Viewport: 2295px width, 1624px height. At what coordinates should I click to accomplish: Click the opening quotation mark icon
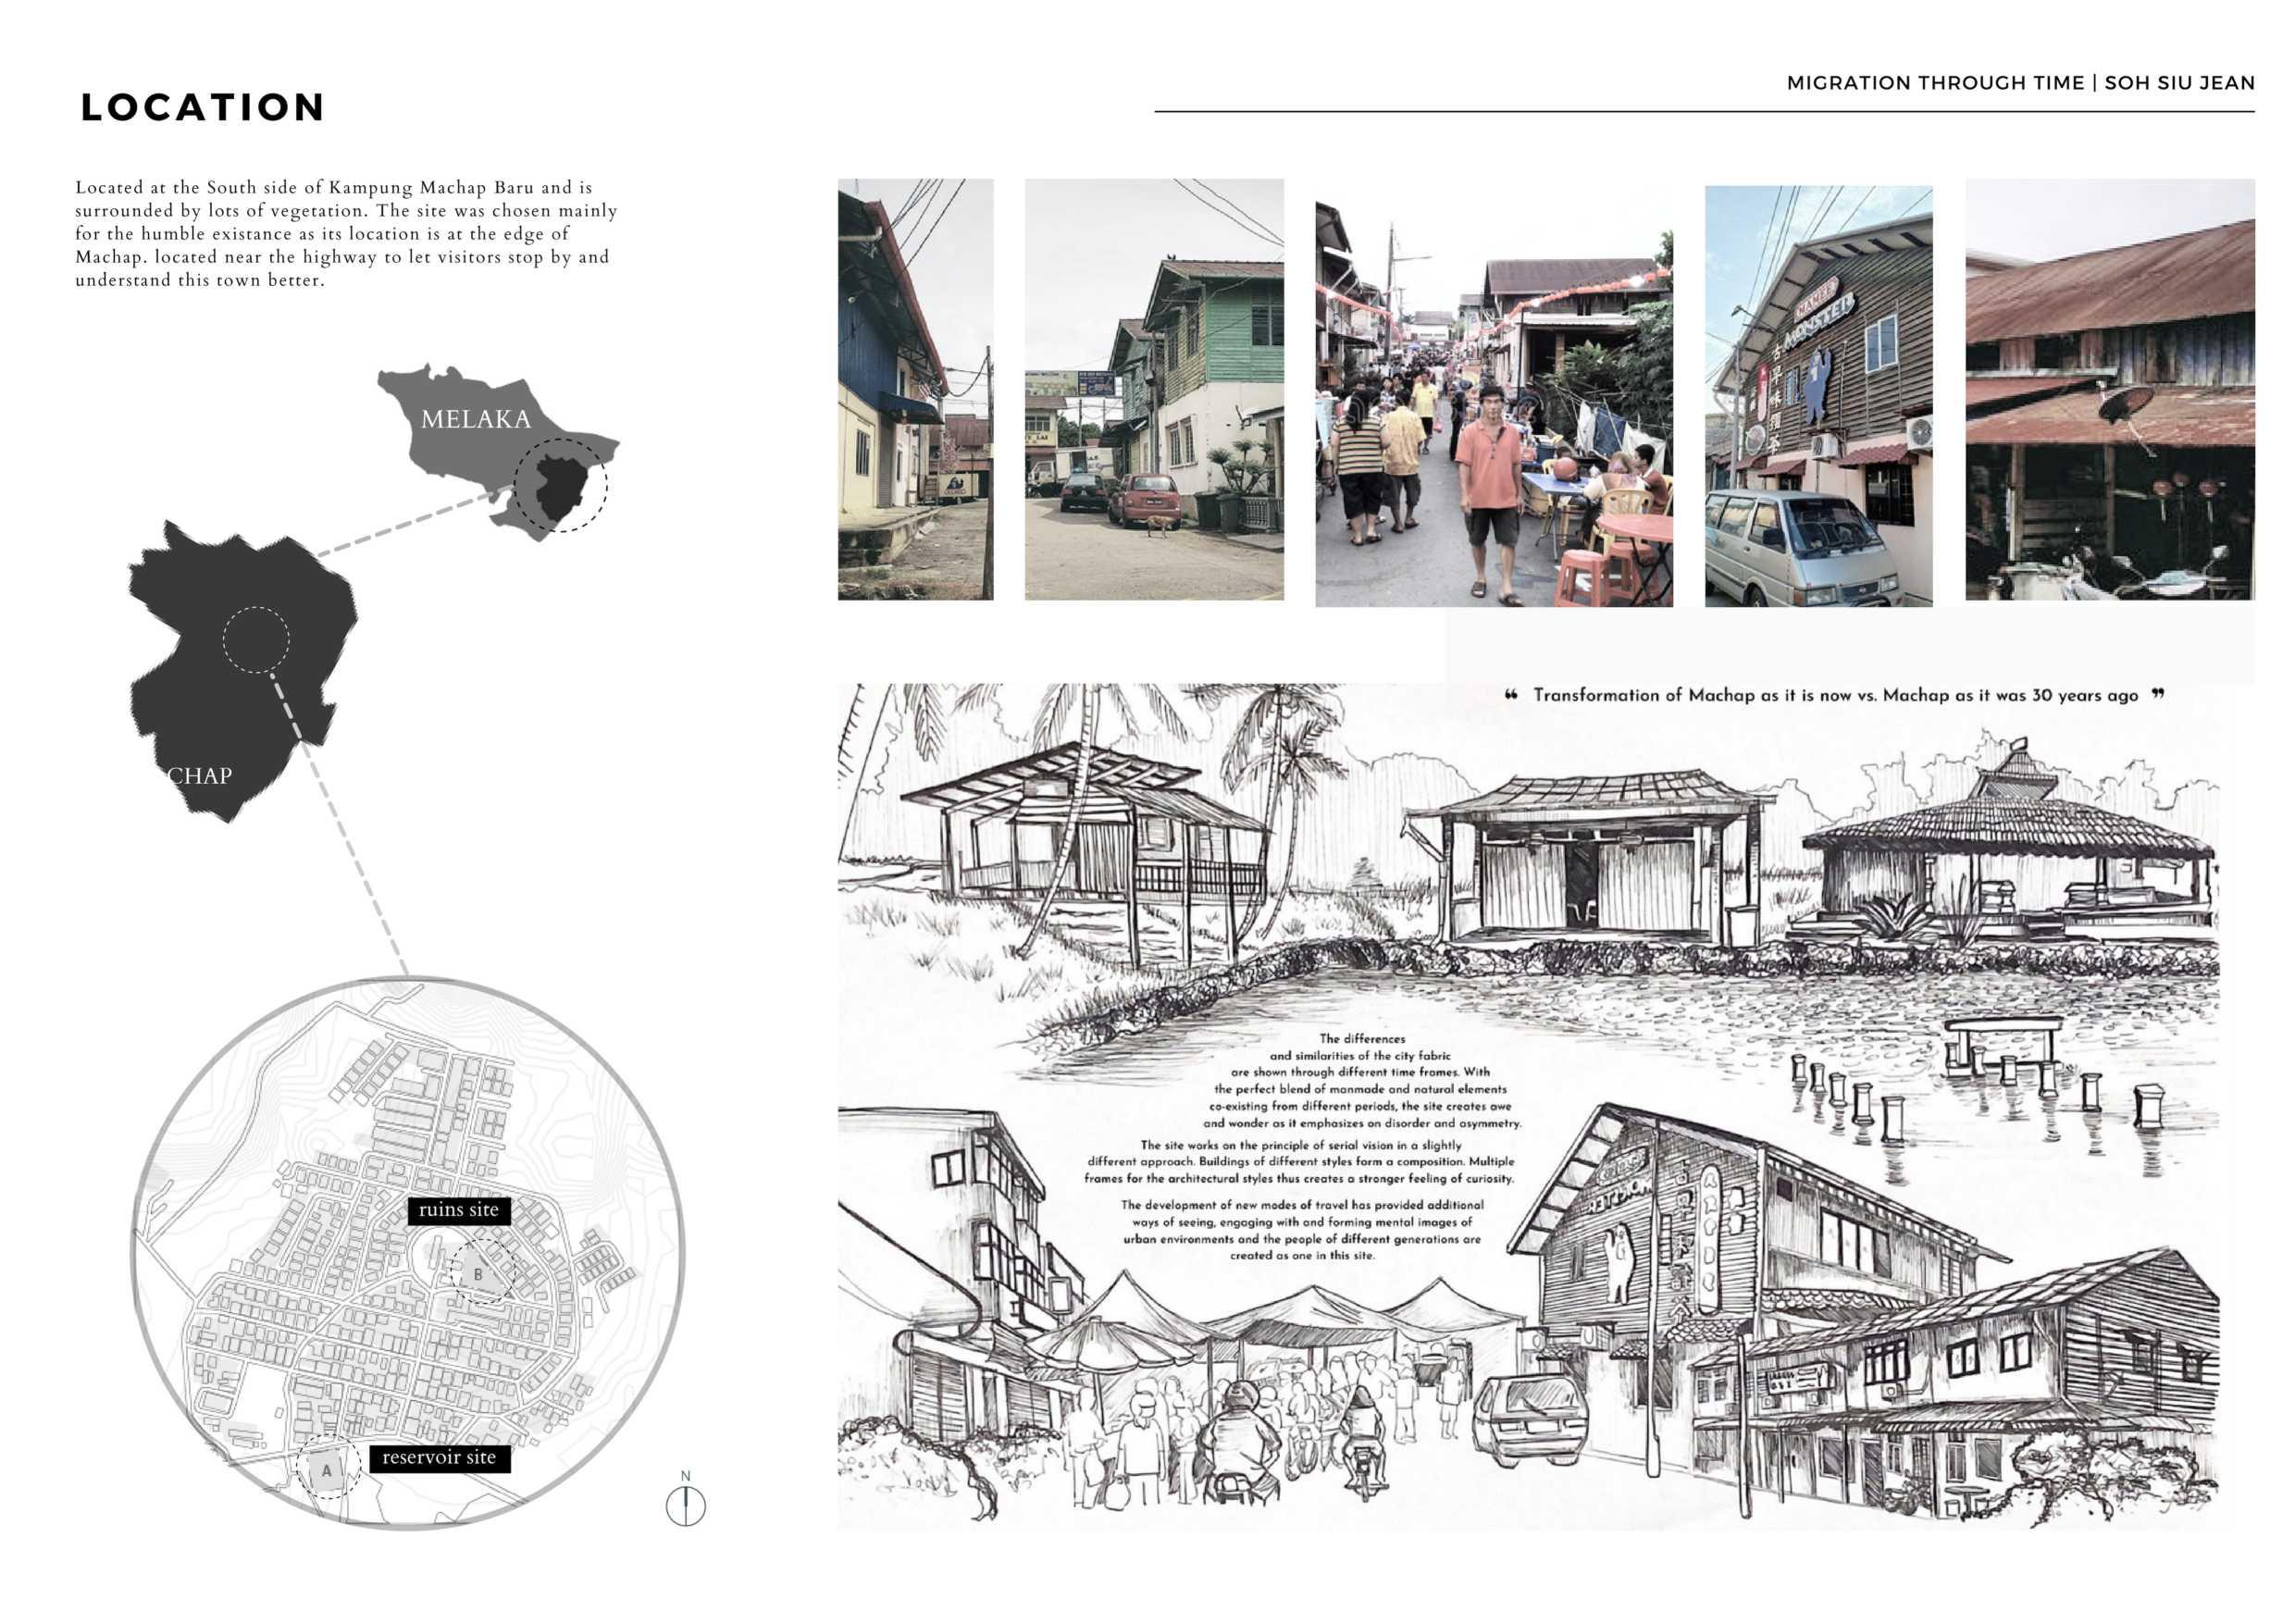coord(1511,695)
